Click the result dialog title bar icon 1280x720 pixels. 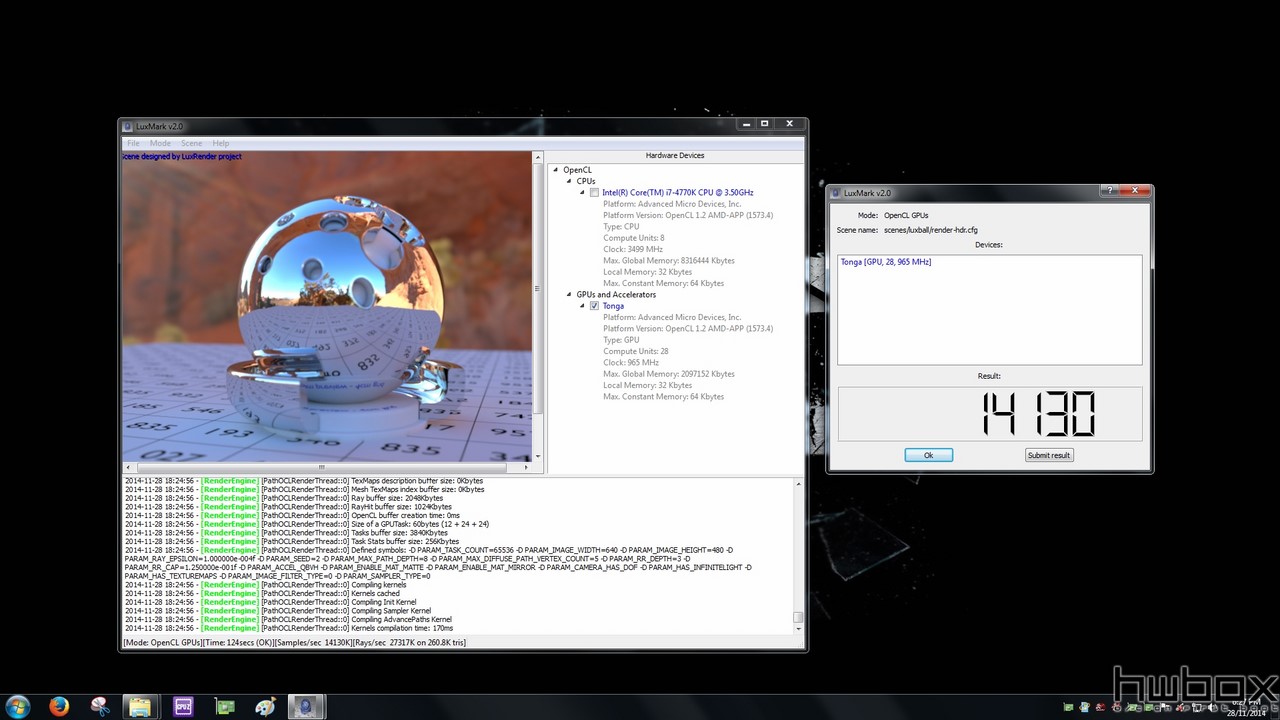(x=835, y=192)
